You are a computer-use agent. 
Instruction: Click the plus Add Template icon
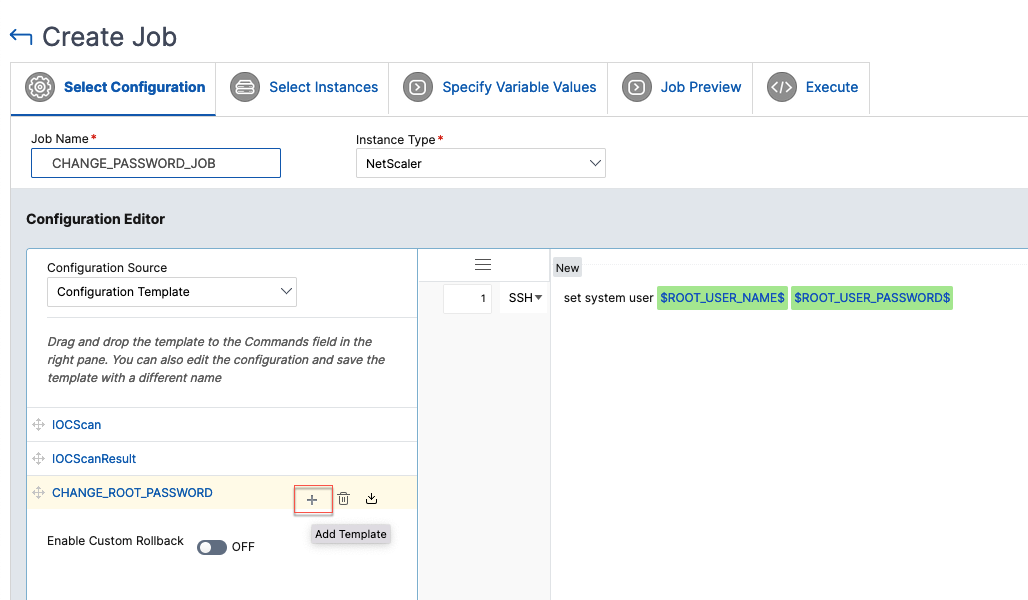pyautogui.click(x=313, y=500)
